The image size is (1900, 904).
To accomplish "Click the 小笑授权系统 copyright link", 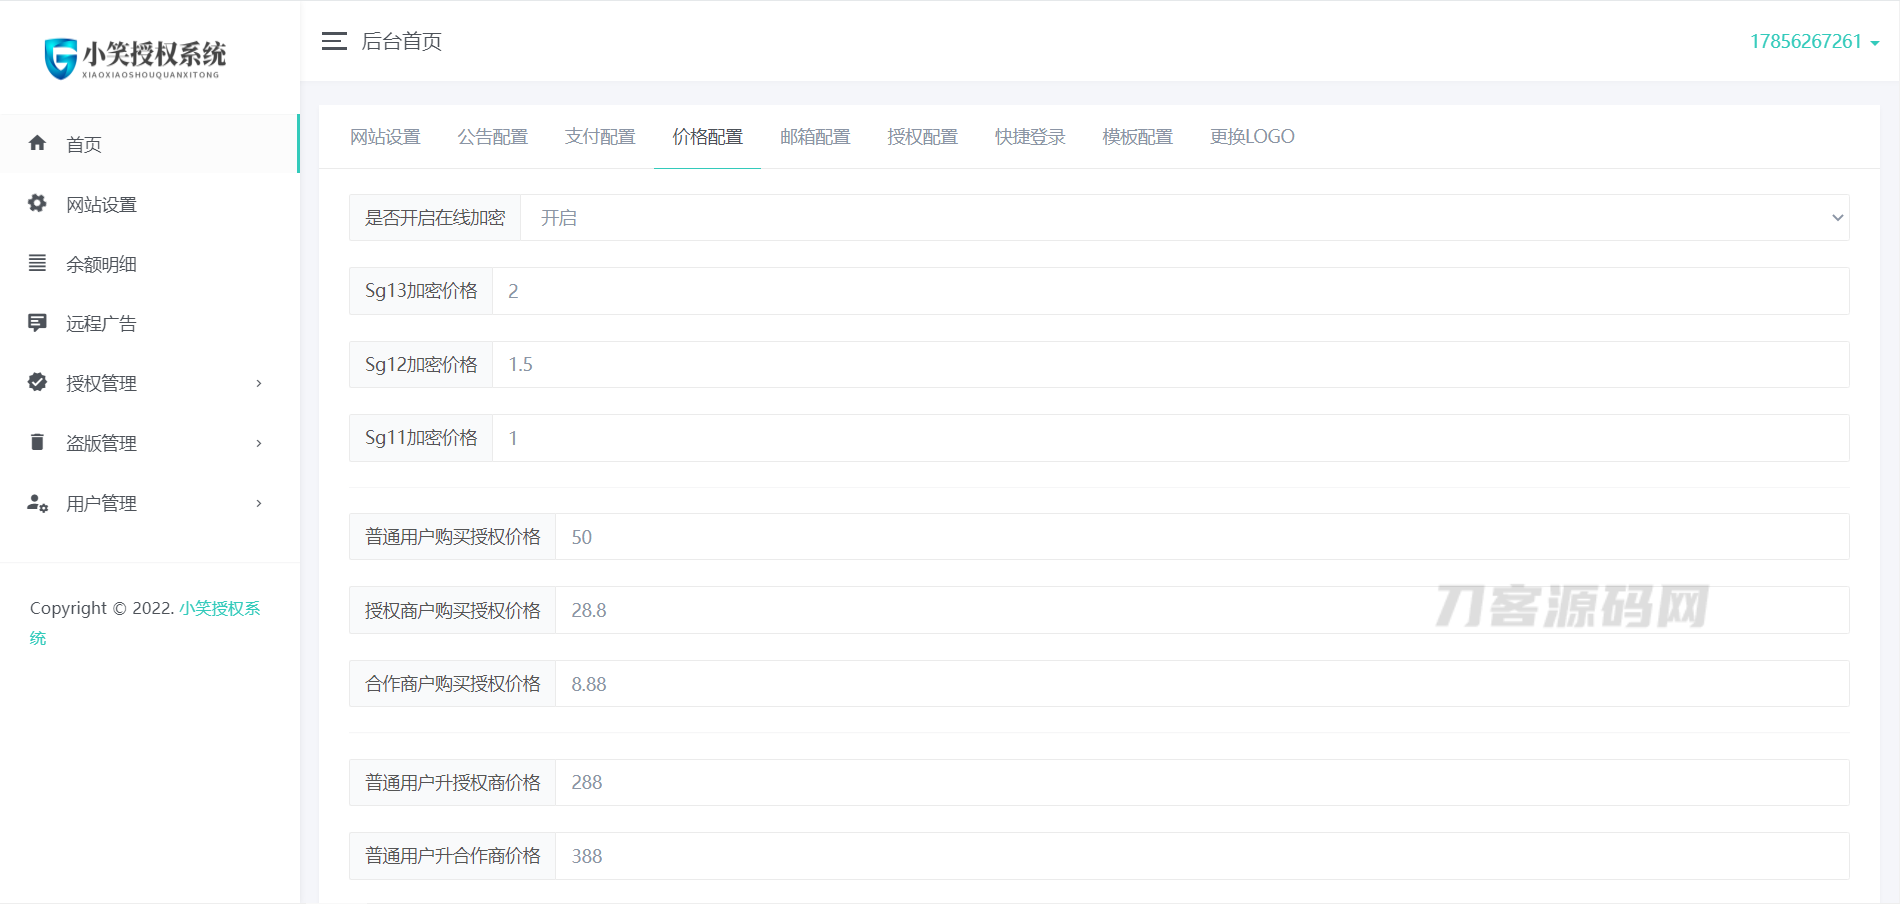I will point(219,608).
